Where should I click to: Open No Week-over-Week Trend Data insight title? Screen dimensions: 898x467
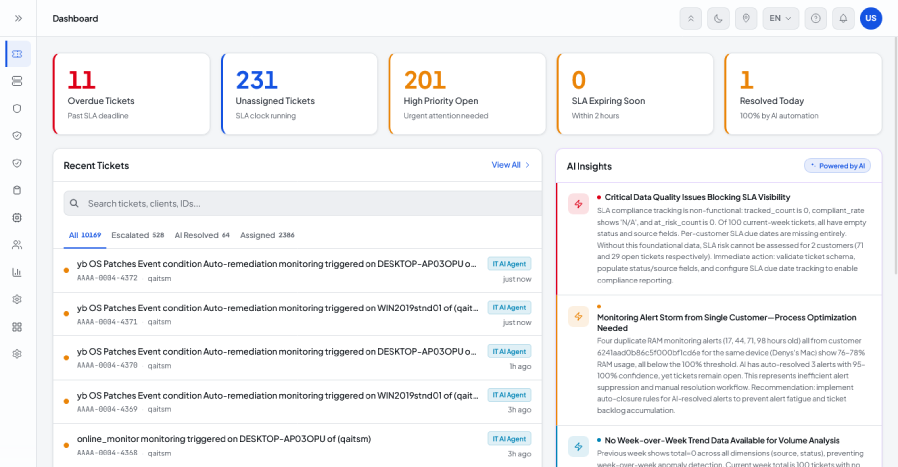point(722,440)
